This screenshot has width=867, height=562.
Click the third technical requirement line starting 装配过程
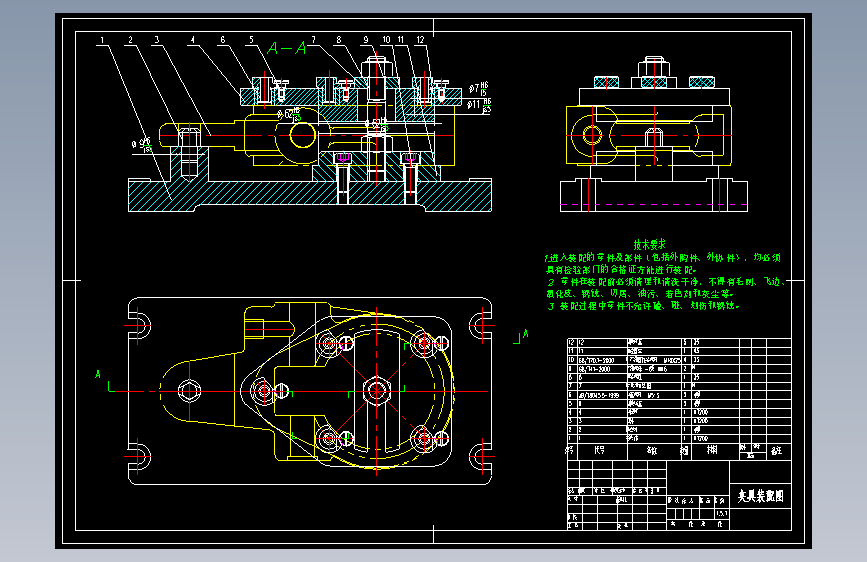[643, 305]
